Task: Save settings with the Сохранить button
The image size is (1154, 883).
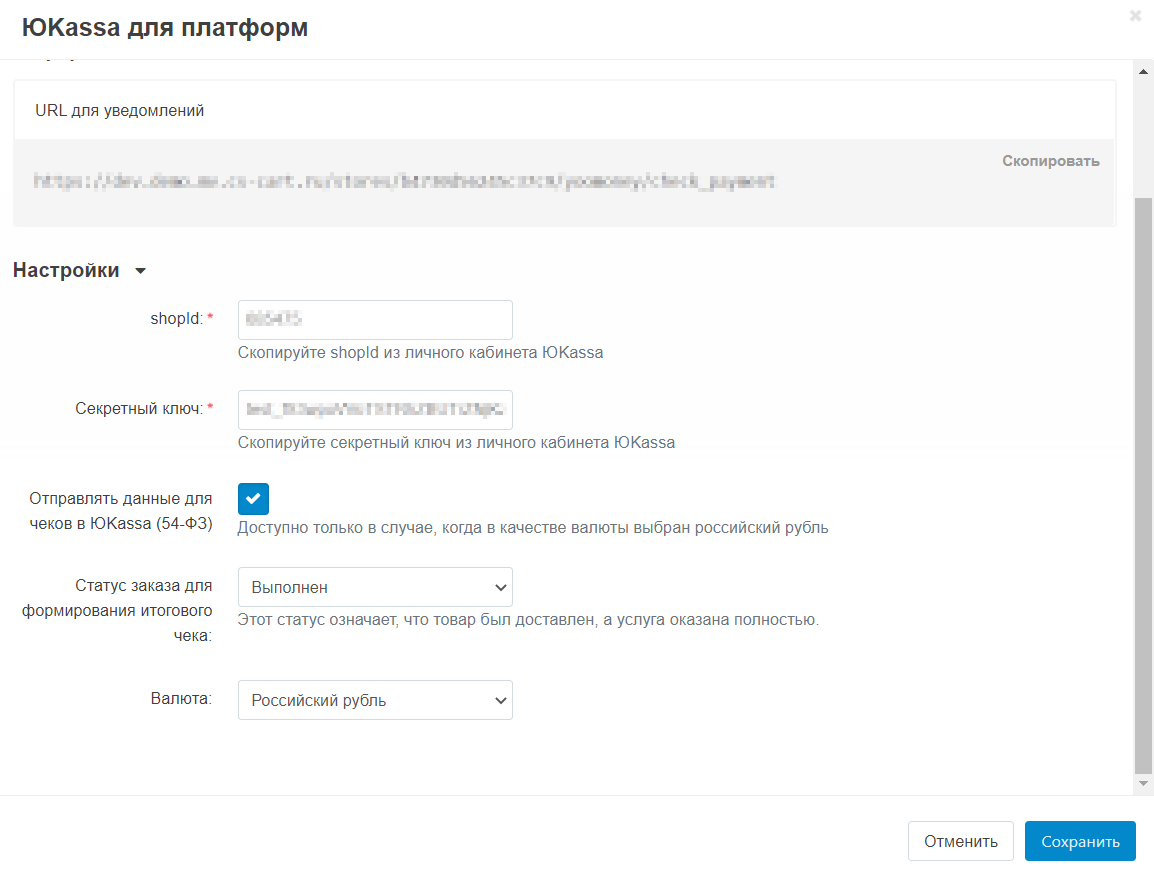Action: click(1080, 841)
